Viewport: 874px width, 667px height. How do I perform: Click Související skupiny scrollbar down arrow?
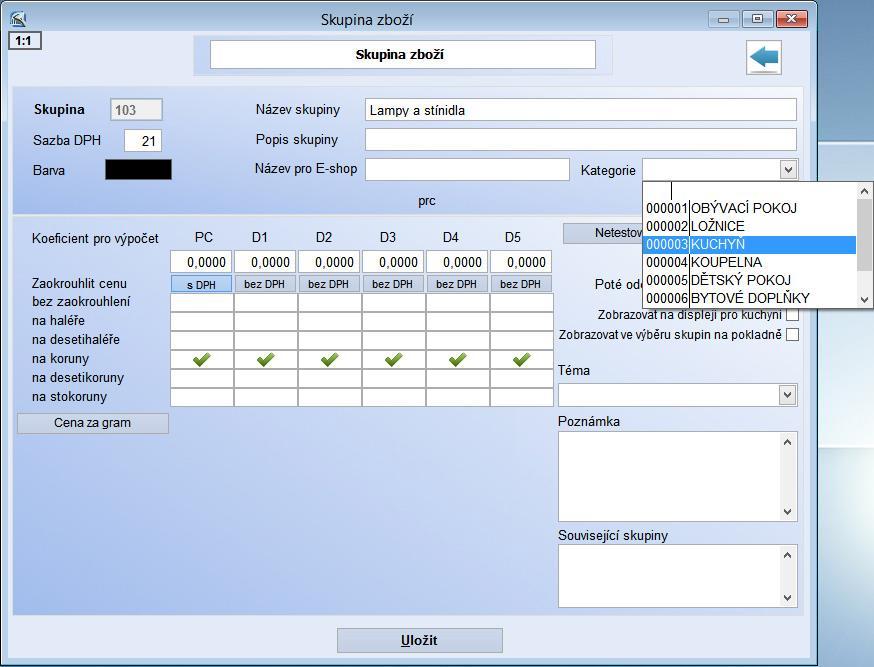pyautogui.click(x=788, y=598)
